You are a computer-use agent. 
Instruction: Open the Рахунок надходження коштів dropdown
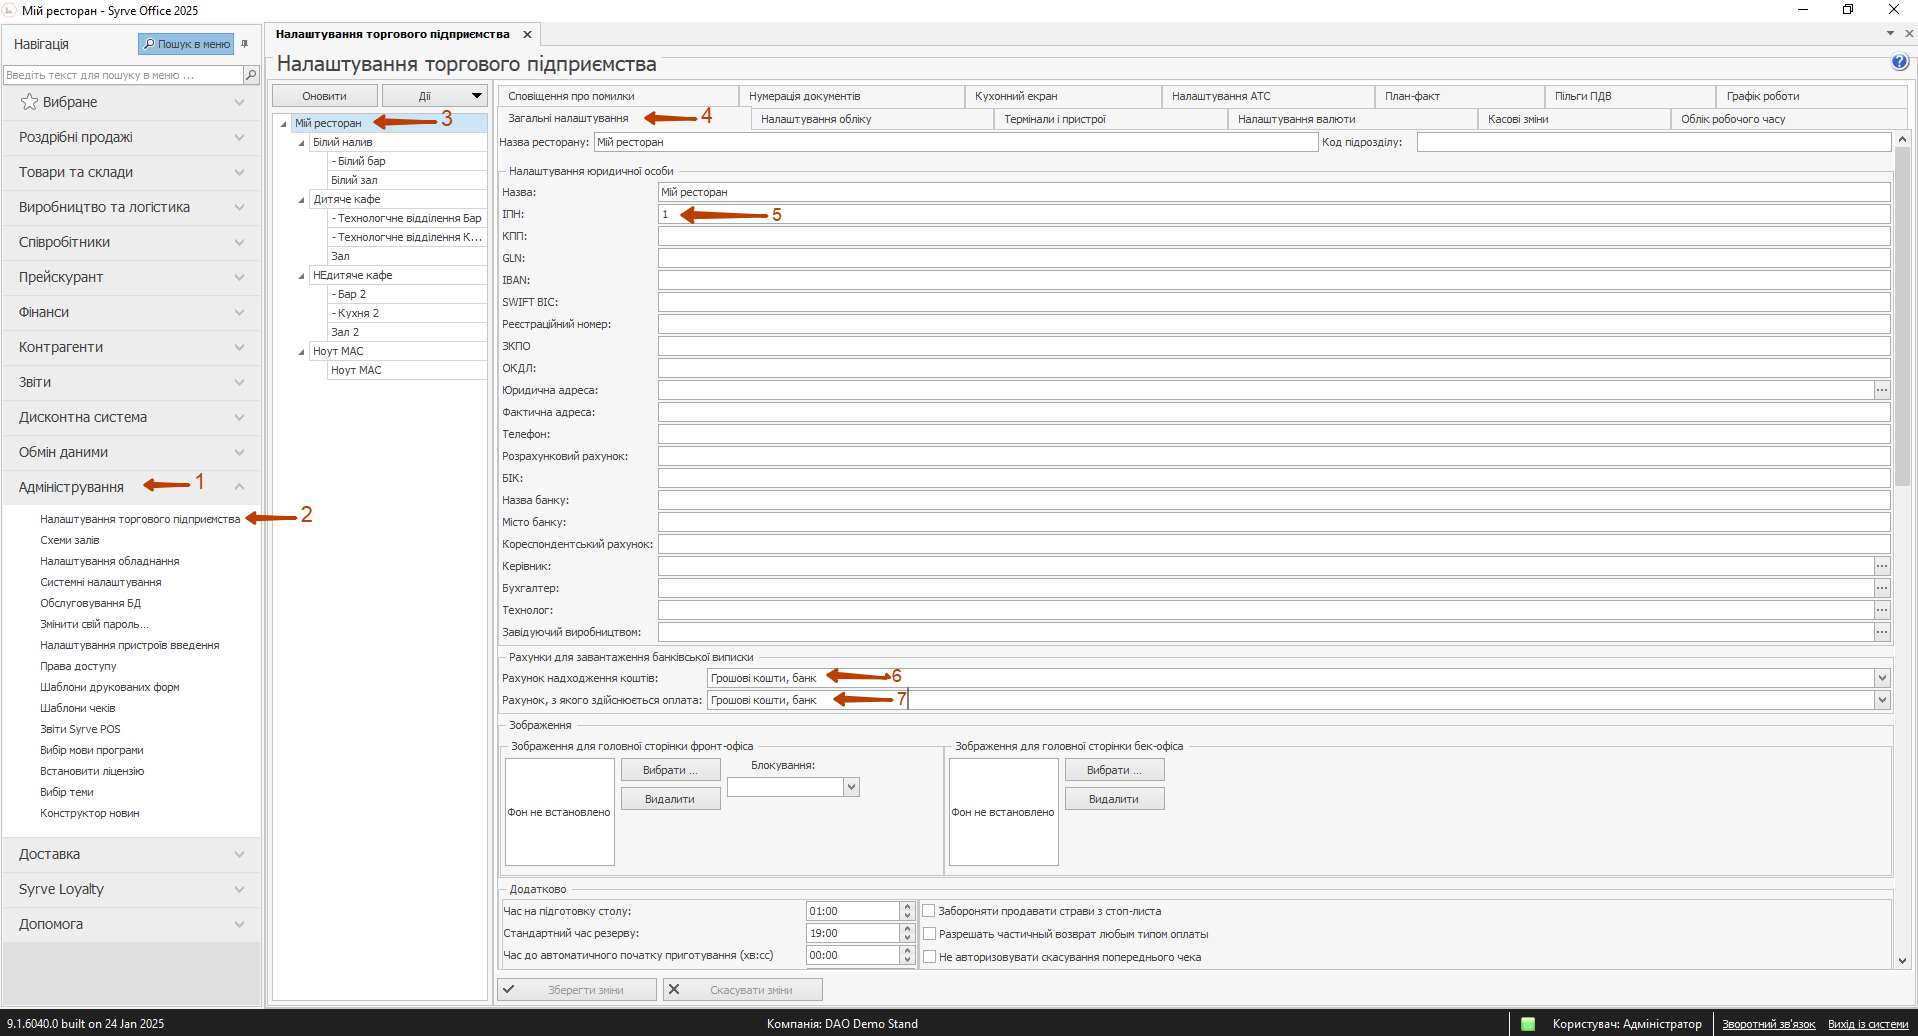(x=1882, y=678)
